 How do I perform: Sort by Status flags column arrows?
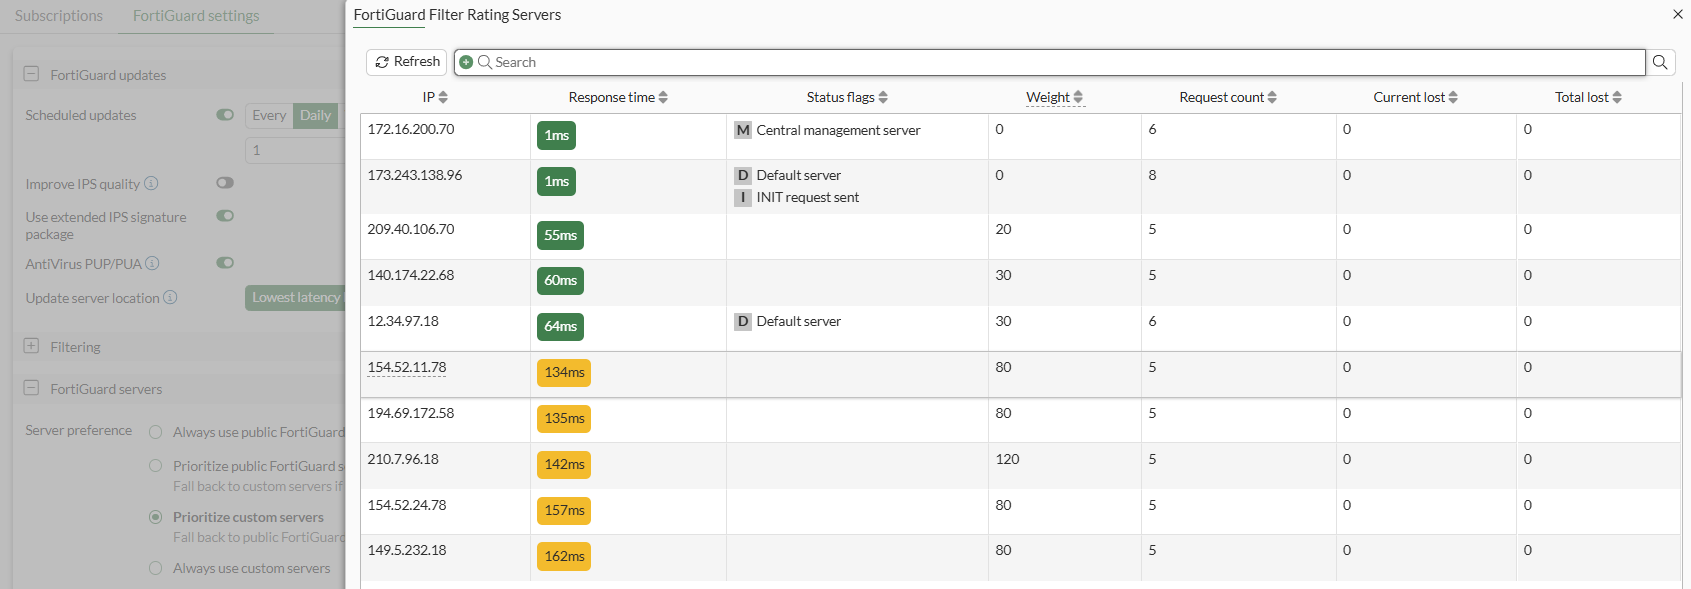(x=883, y=97)
